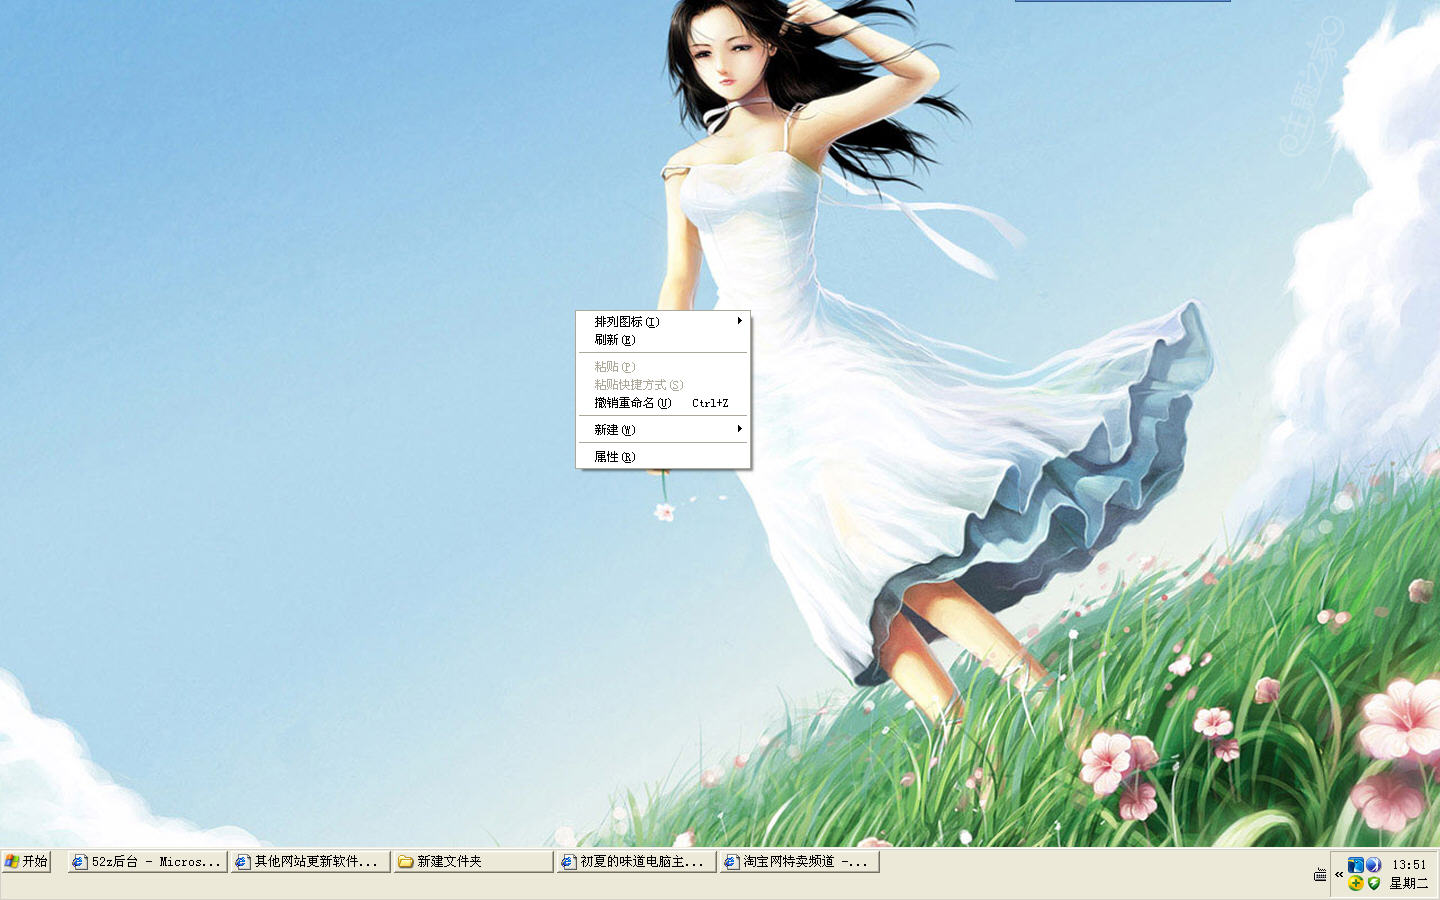This screenshot has width=1440, height=900.
Task: Click the greyed-out 粘贴快捷方式 menu entry
Action: [x=663, y=384]
